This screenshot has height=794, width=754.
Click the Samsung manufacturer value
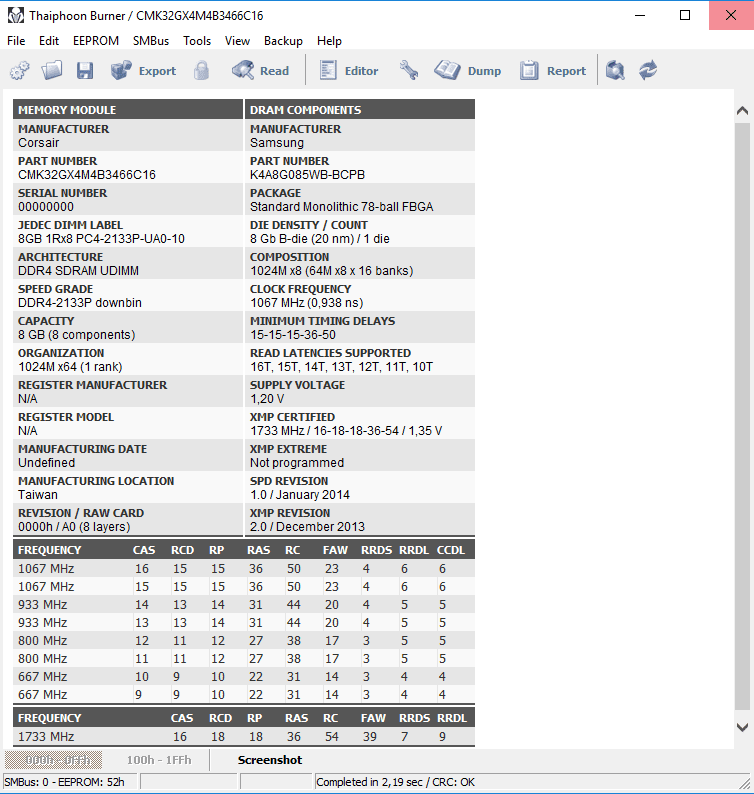(277, 143)
